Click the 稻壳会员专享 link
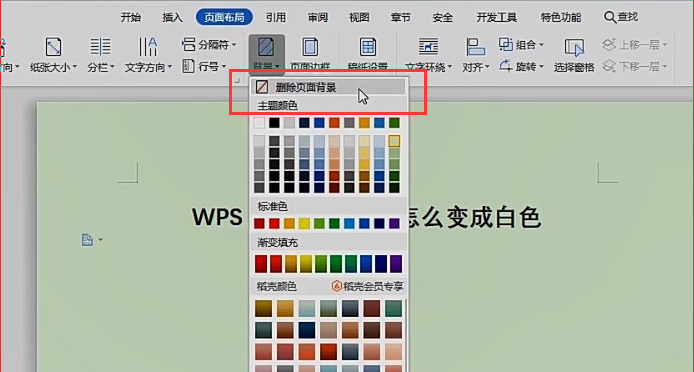The image size is (694, 372). point(367,287)
